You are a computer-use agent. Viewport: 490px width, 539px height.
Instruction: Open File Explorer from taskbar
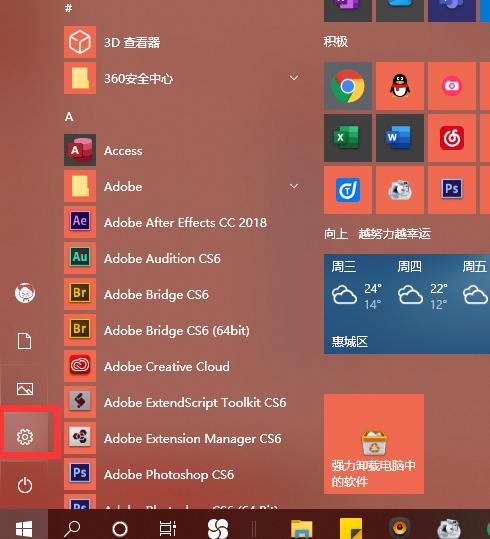(x=301, y=528)
